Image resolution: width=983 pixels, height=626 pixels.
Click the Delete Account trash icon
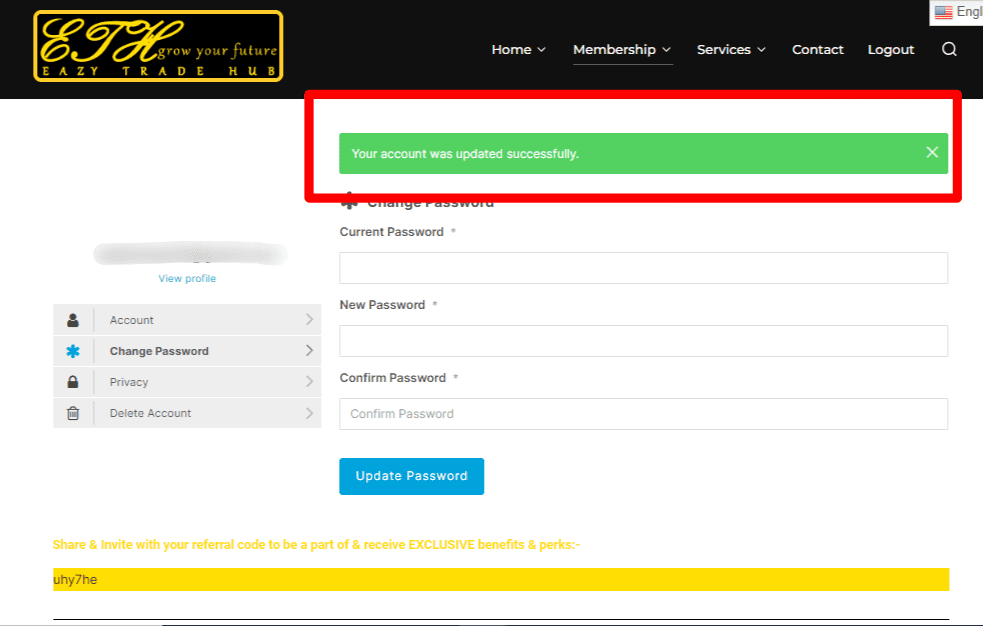coord(73,413)
